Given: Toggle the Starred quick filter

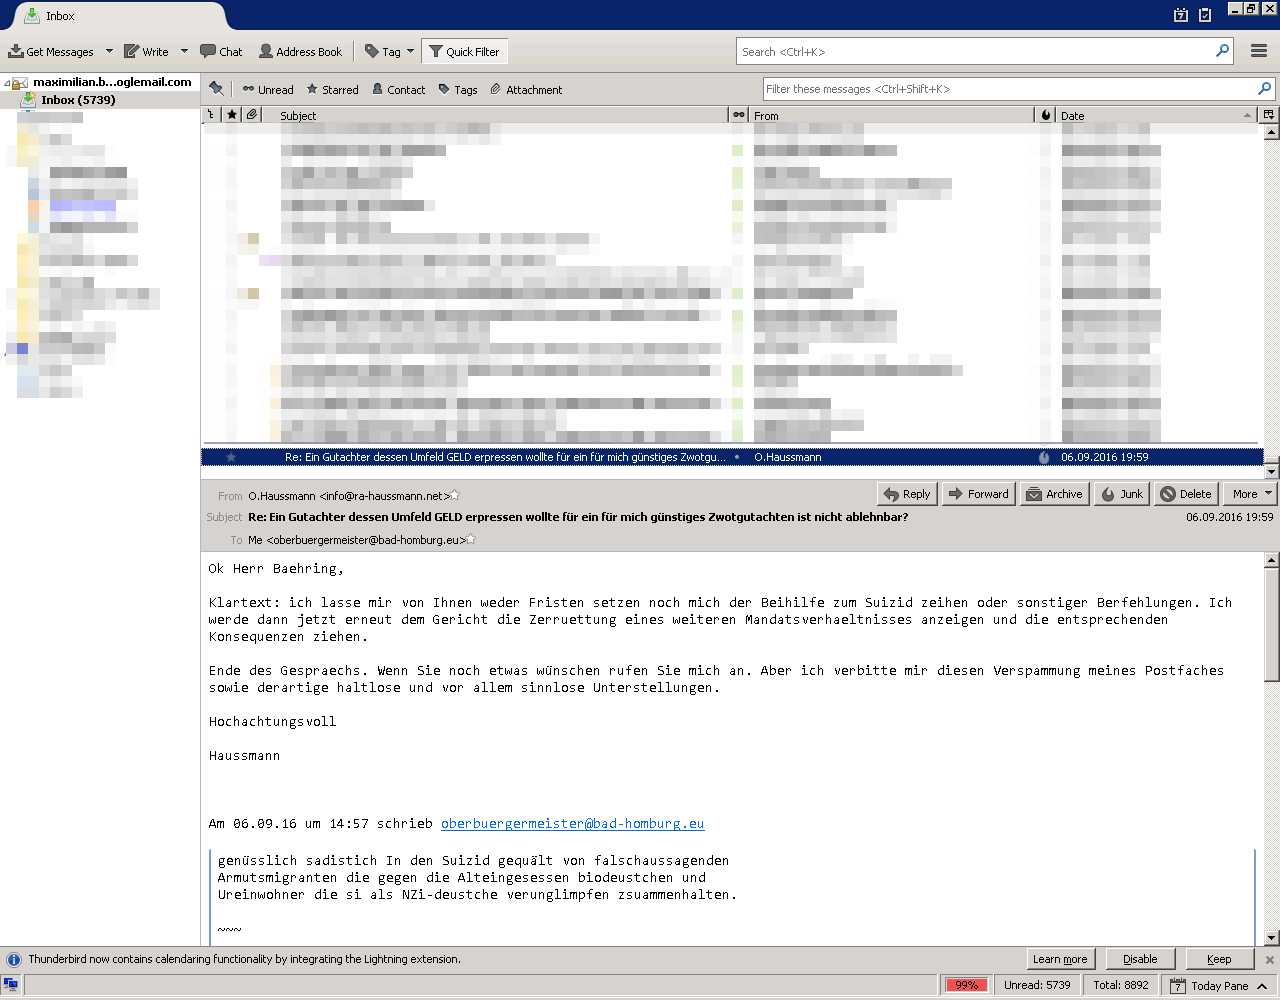Looking at the screenshot, I should (332, 89).
